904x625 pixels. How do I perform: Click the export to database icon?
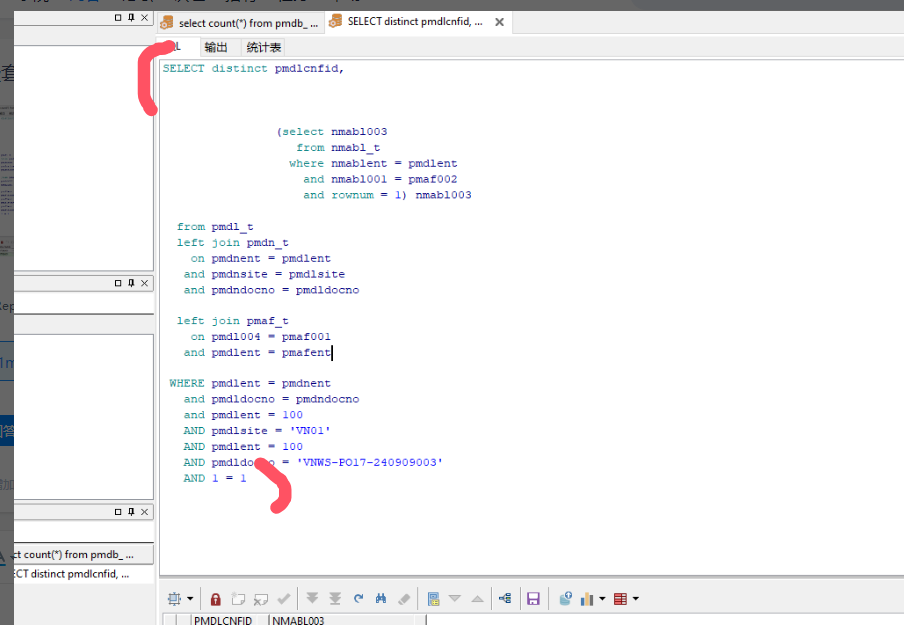[566, 598]
